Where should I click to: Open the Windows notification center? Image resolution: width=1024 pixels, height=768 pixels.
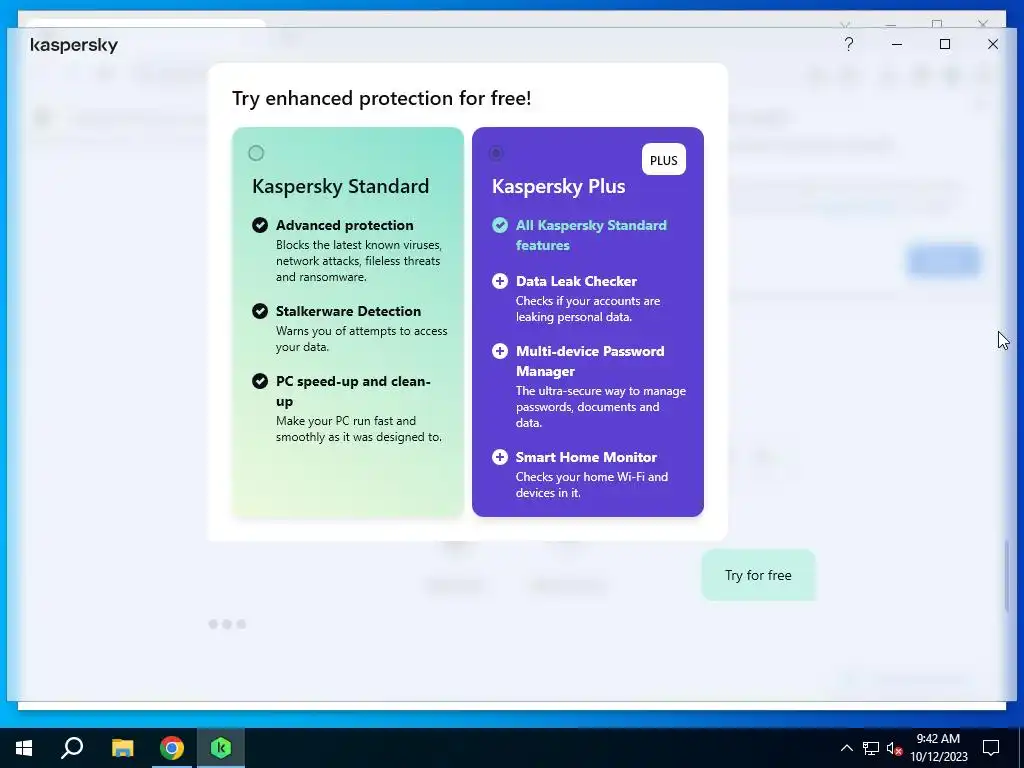coord(991,748)
